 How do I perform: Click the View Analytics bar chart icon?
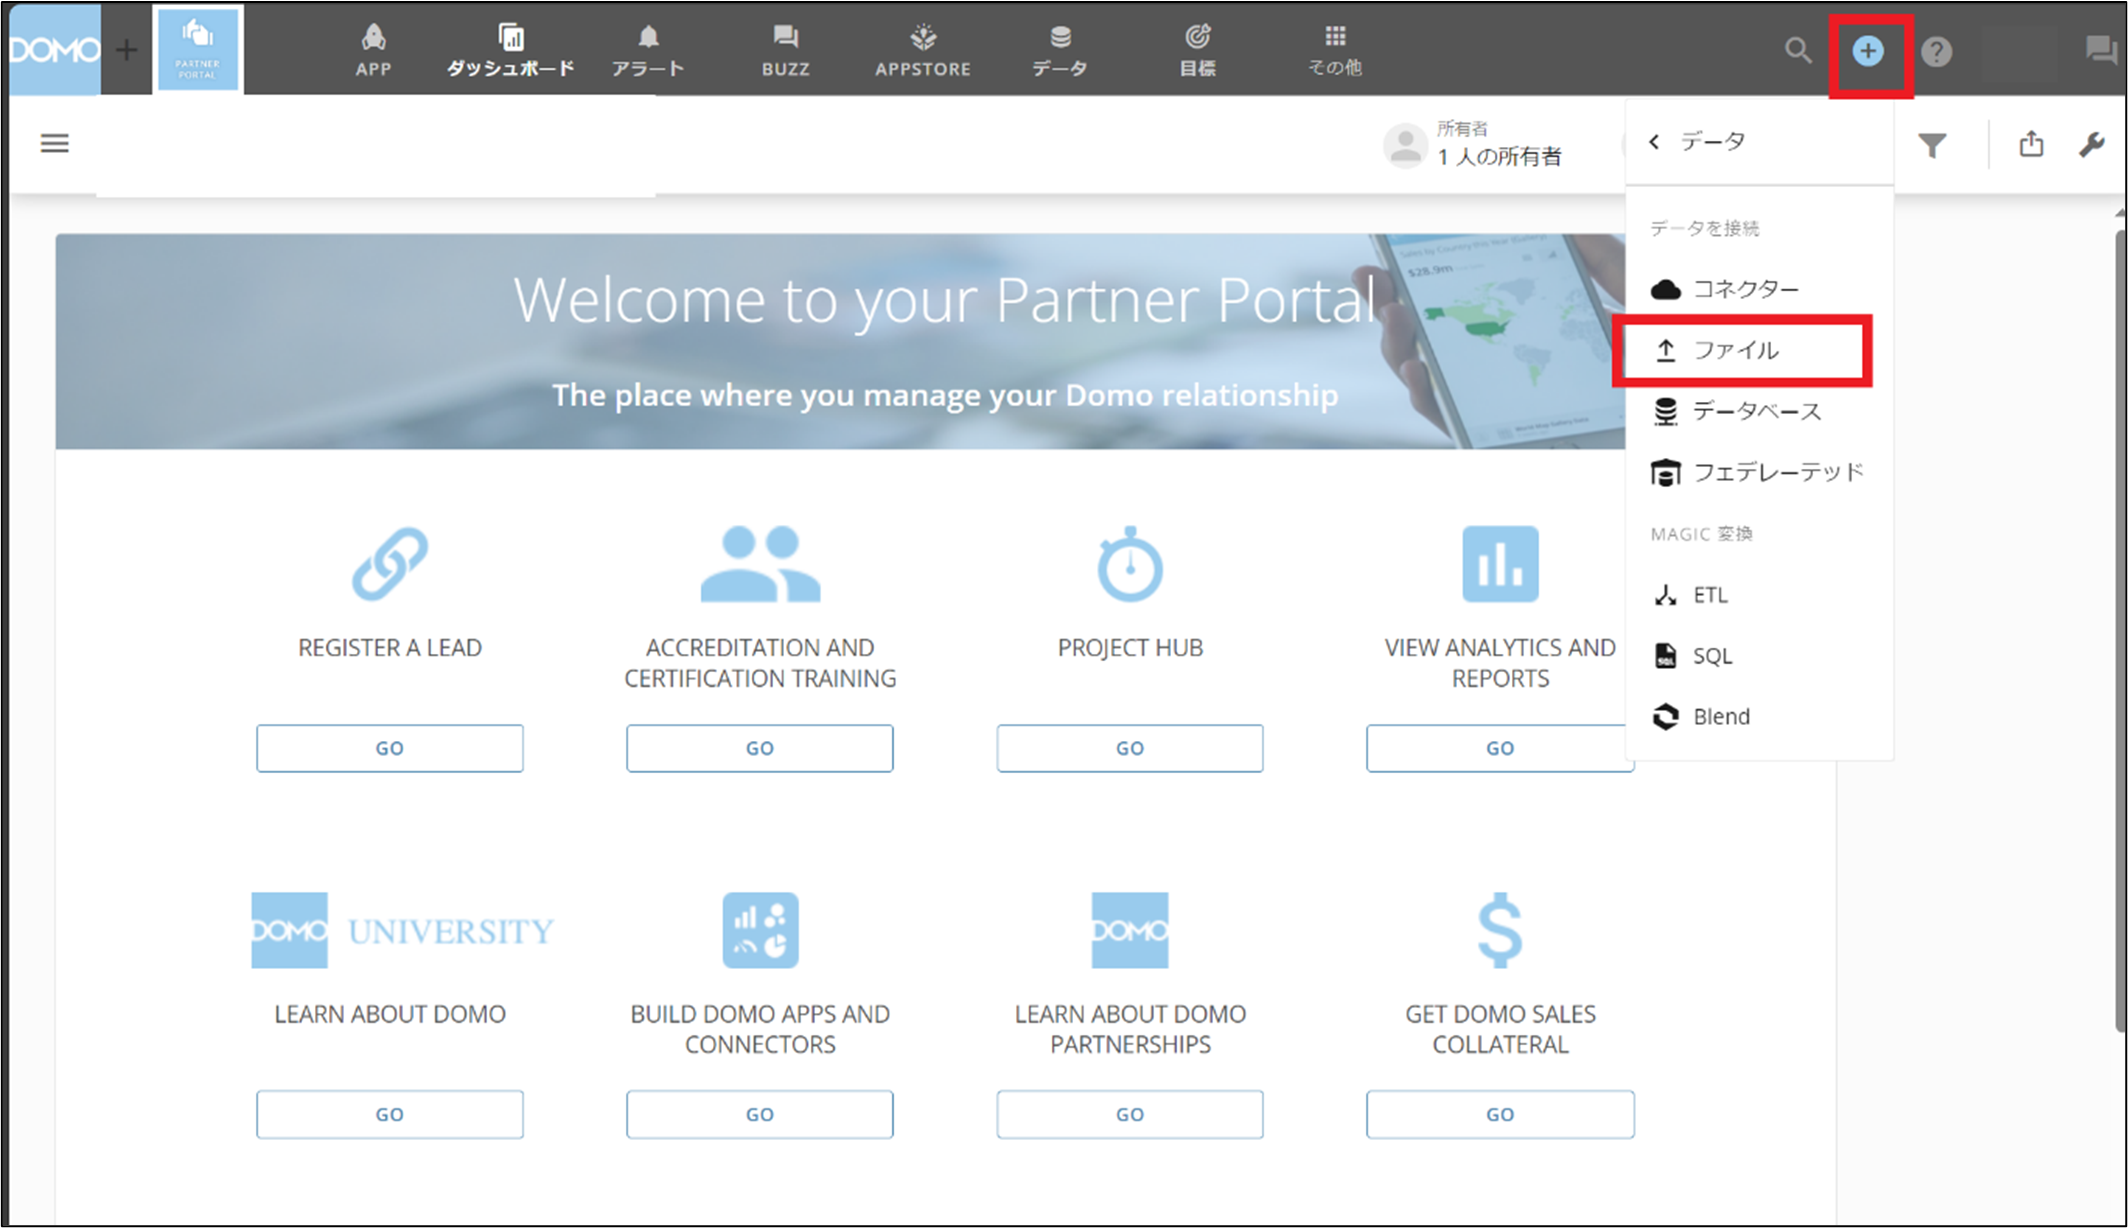(x=1500, y=564)
